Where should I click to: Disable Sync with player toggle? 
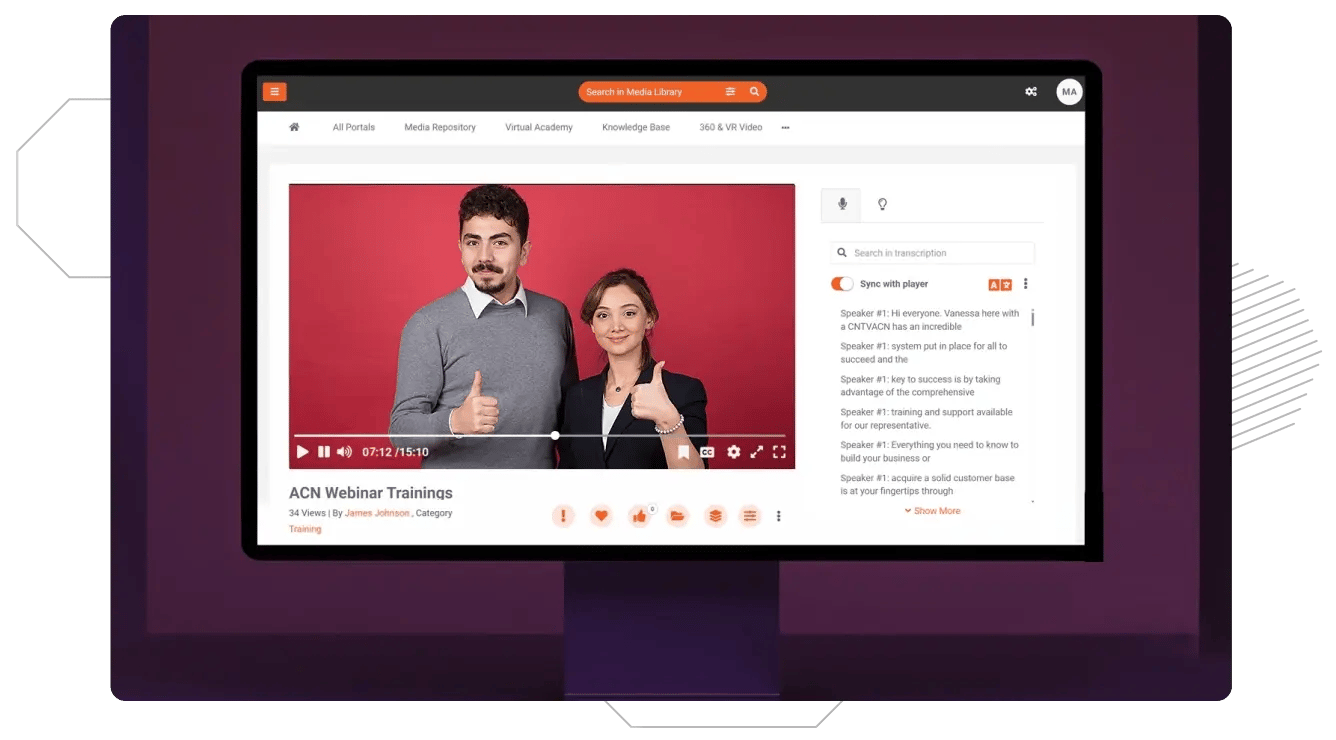pyautogui.click(x=842, y=284)
